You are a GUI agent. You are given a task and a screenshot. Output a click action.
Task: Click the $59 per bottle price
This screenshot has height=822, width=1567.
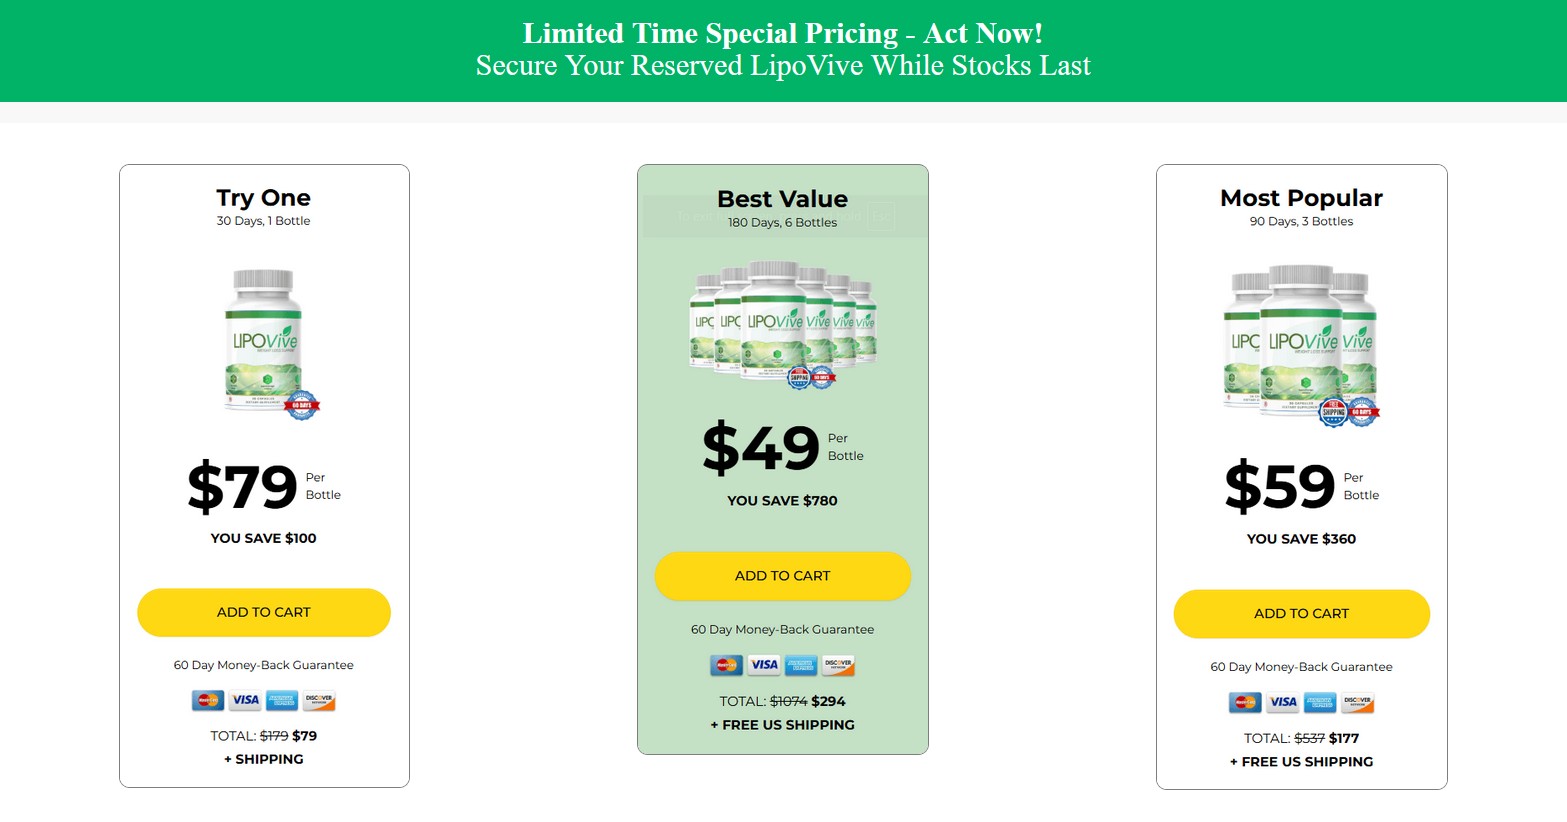click(x=1280, y=487)
